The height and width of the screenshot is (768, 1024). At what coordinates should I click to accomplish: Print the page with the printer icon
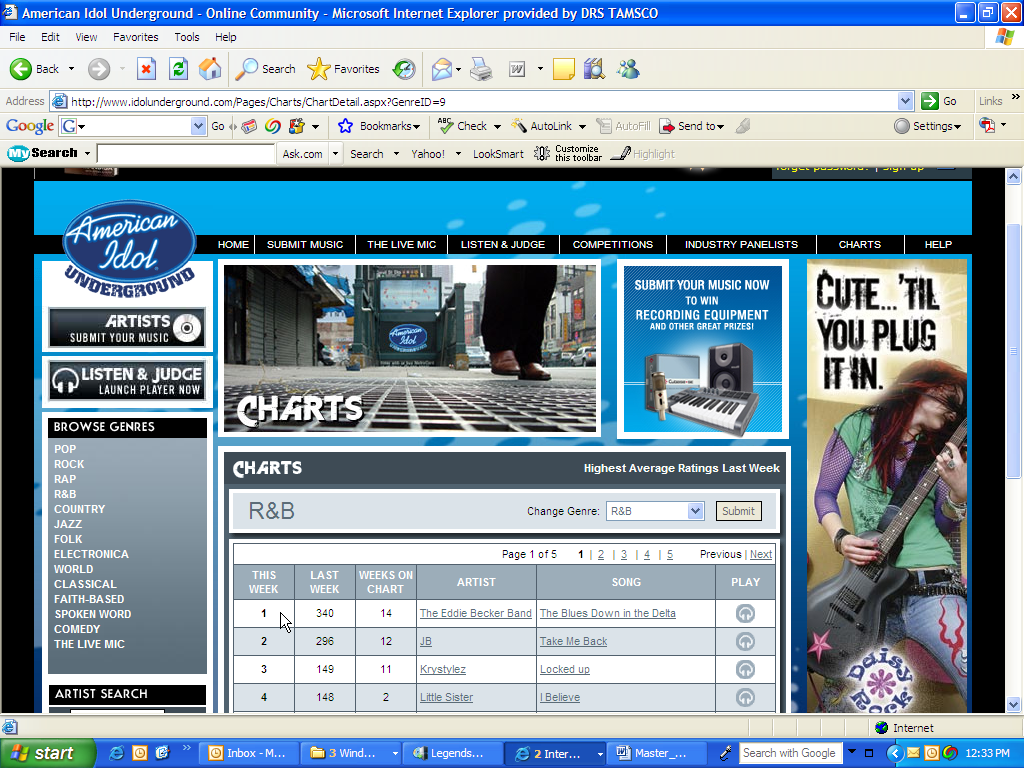tap(481, 69)
